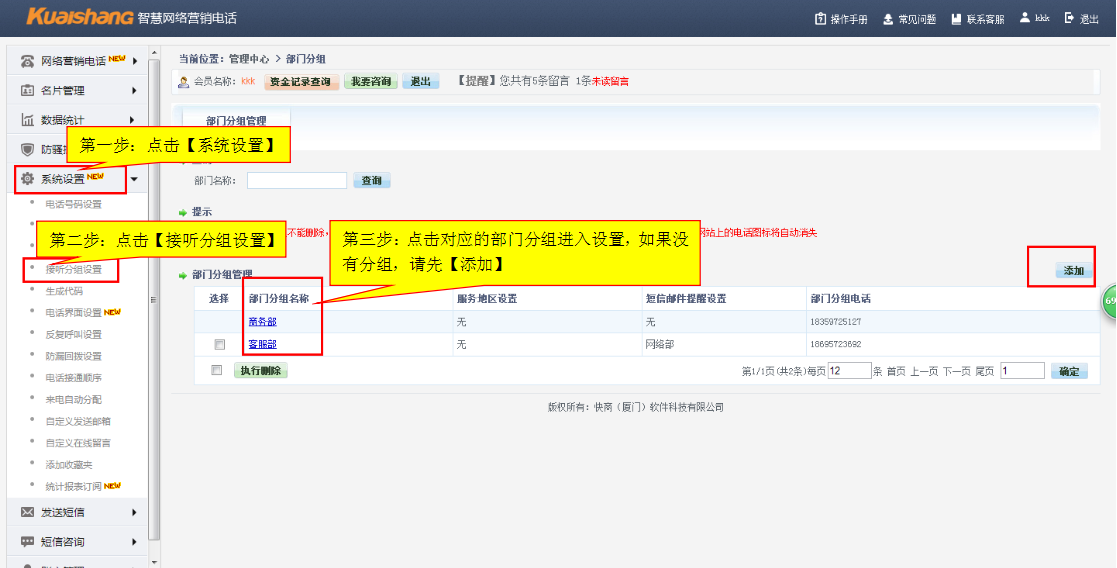Expand the 短信咨询 sidebar menu arrow

[134, 542]
